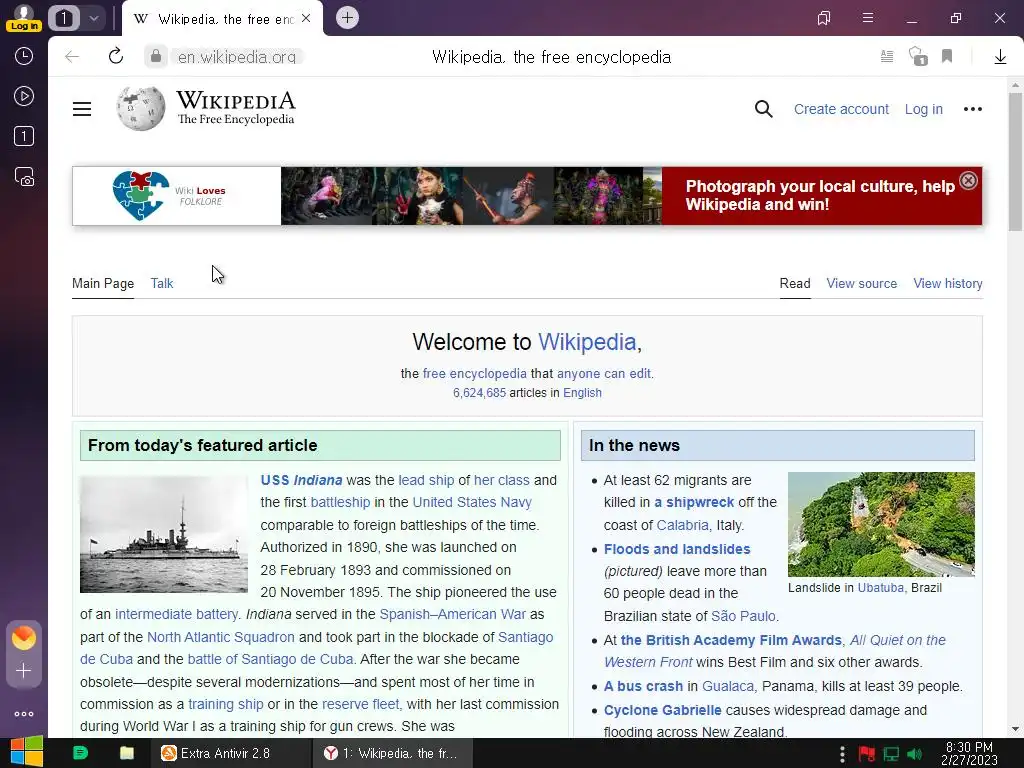Open the sidebar three-dots more options
The image size is (1024, 768).
24,714
